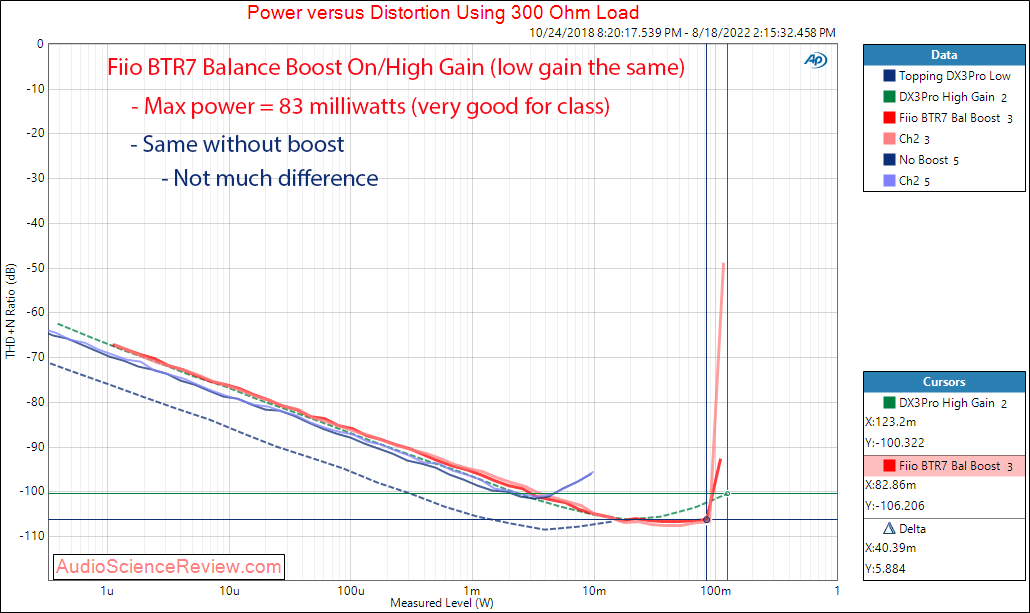
Task: Click the Data panel header
Action: tap(944, 55)
